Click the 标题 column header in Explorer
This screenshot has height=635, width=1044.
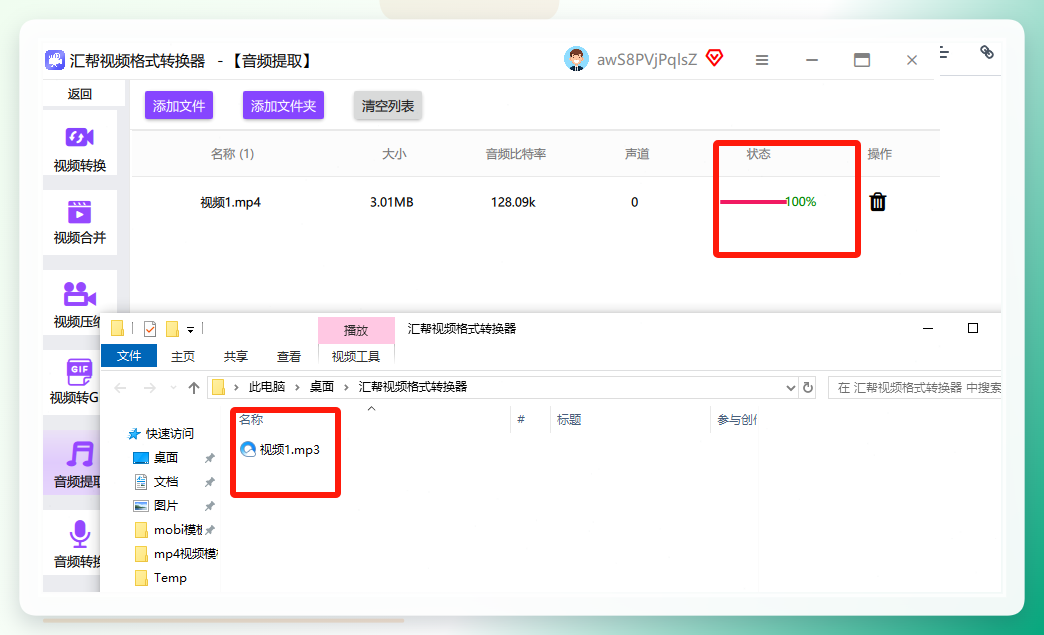tap(569, 419)
